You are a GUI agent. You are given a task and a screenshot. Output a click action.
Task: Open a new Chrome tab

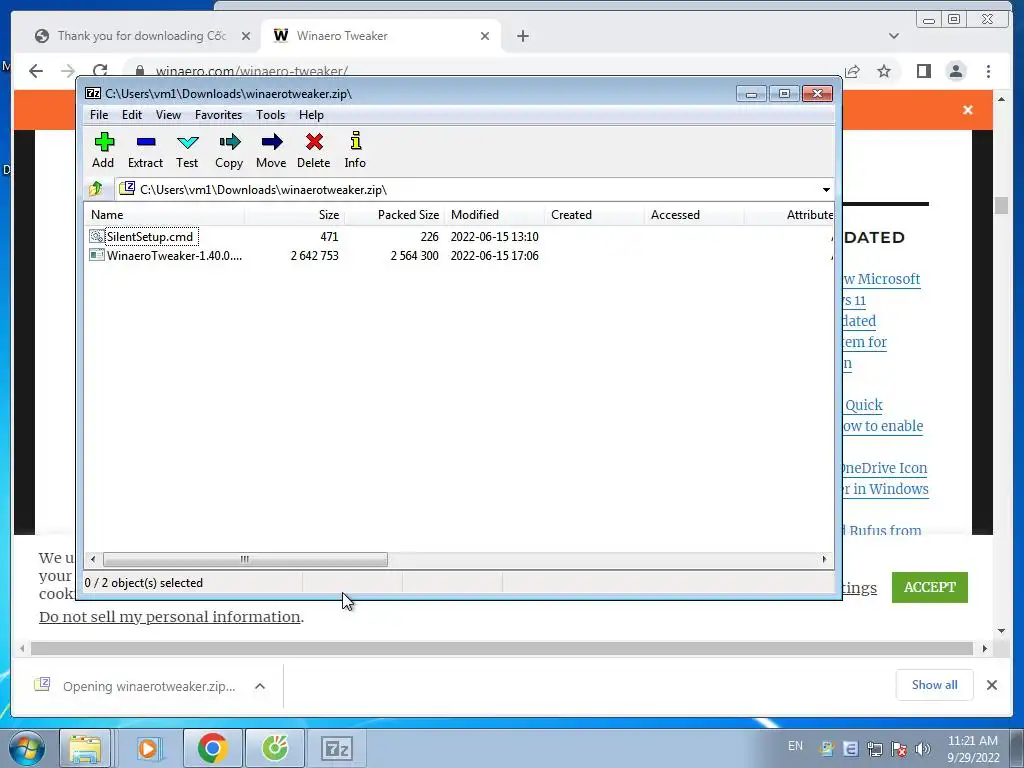click(x=522, y=36)
